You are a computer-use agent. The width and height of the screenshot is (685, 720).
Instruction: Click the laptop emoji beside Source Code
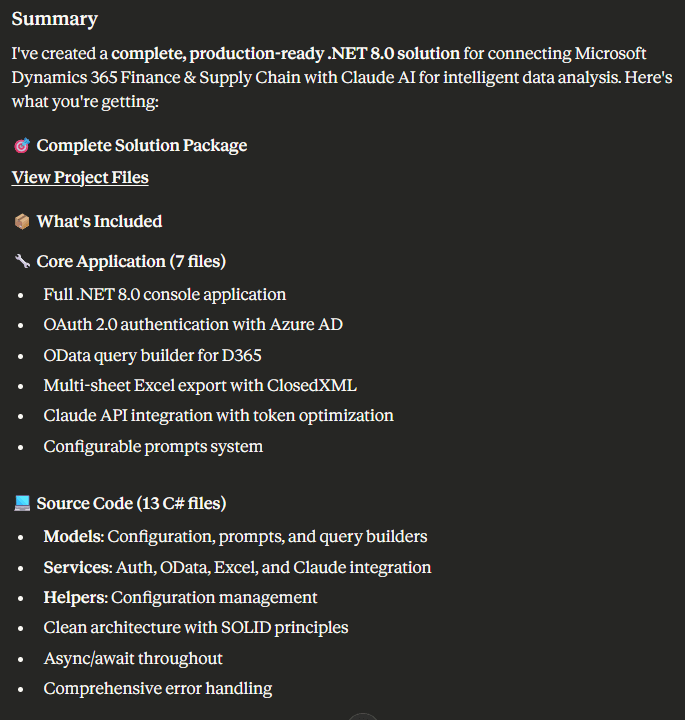tap(21, 504)
